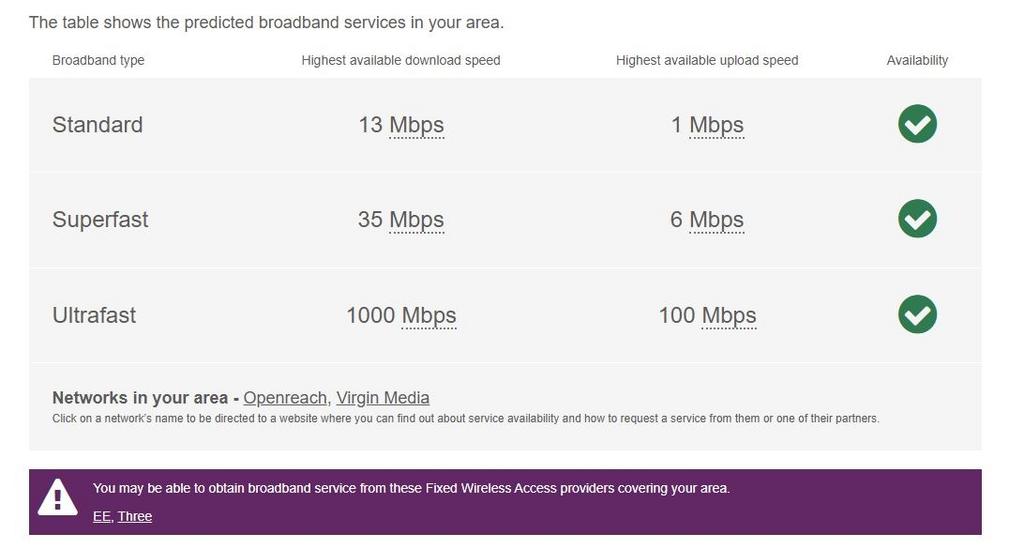
Task: Click Mbps abbreviation next to 100 upload speed
Action: (x=729, y=315)
